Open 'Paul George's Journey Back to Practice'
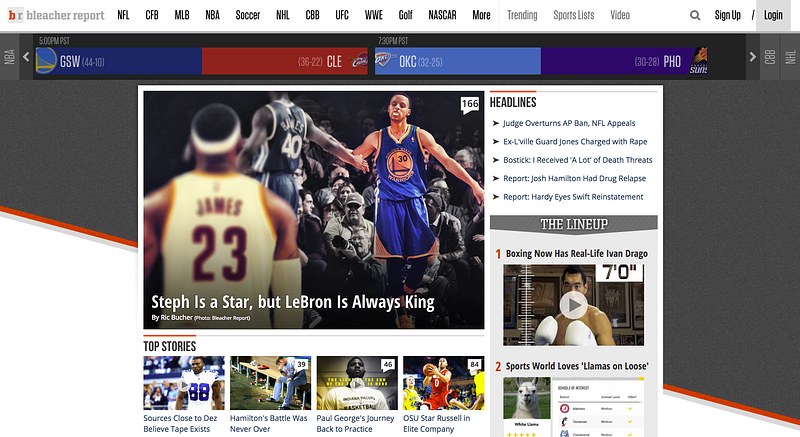This screenshot has height=437, width=800. [356, 423]
